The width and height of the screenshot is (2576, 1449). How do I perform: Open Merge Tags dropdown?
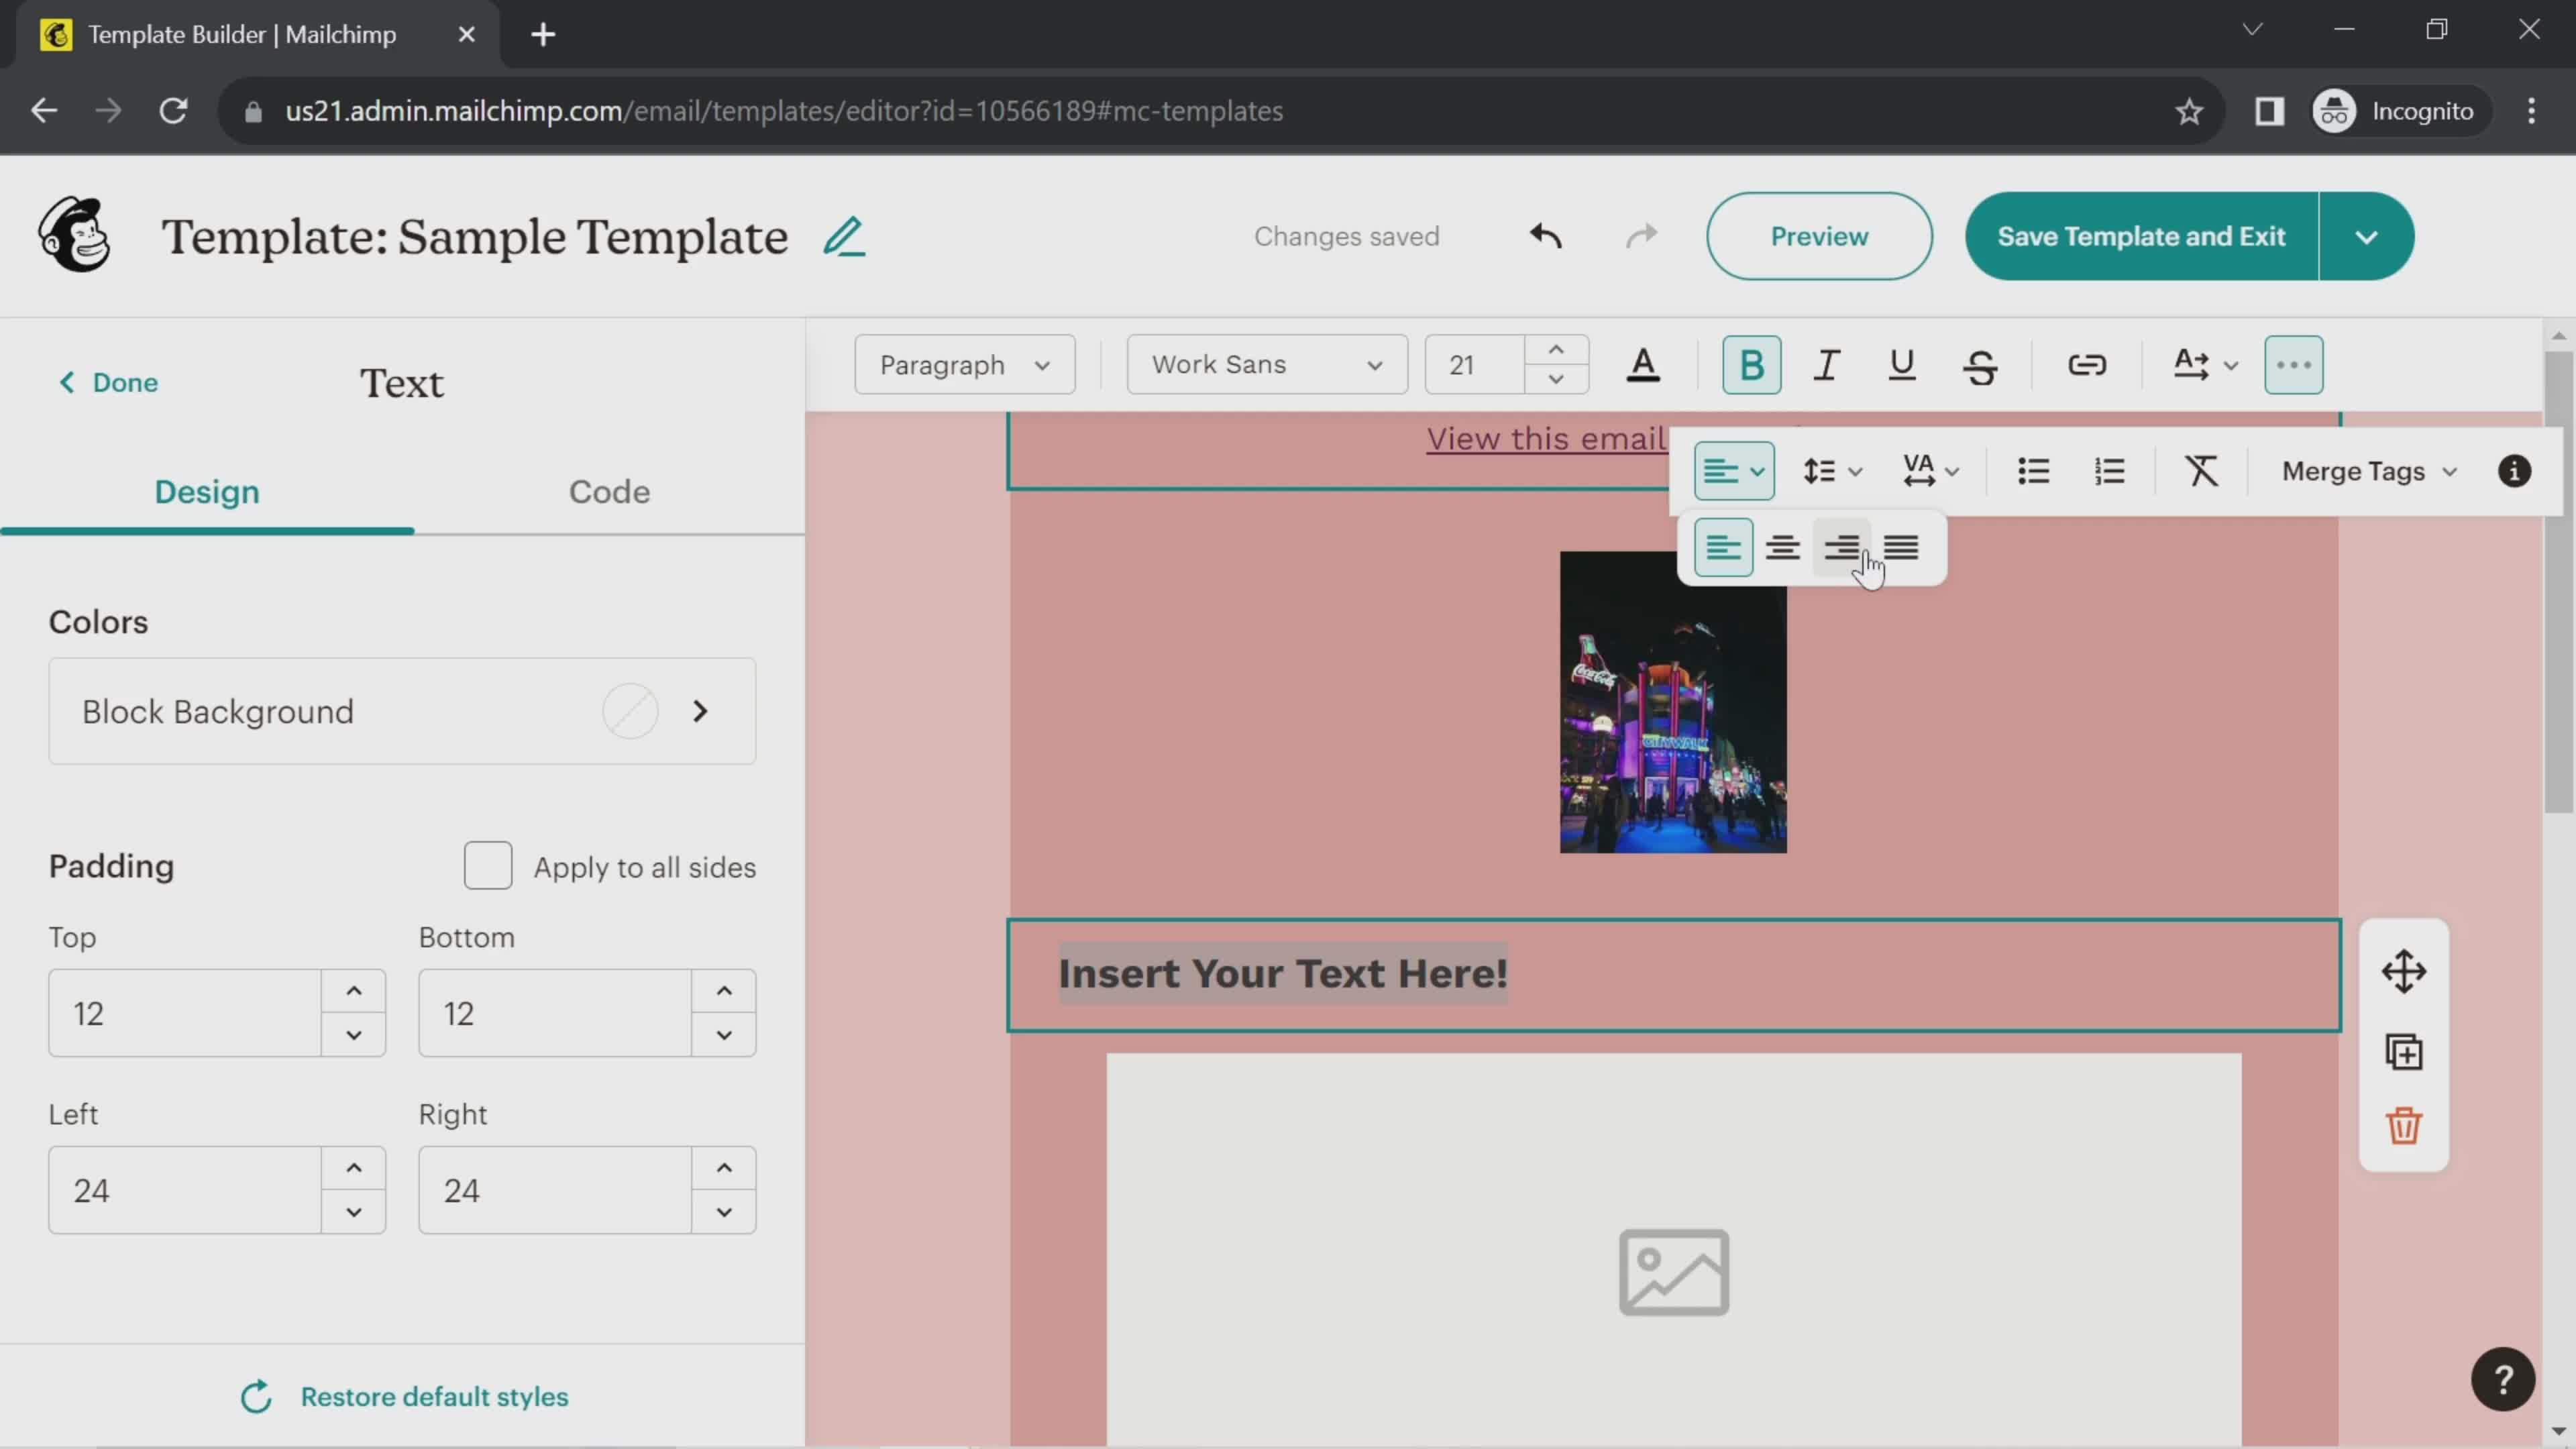tap(2367, 469)
